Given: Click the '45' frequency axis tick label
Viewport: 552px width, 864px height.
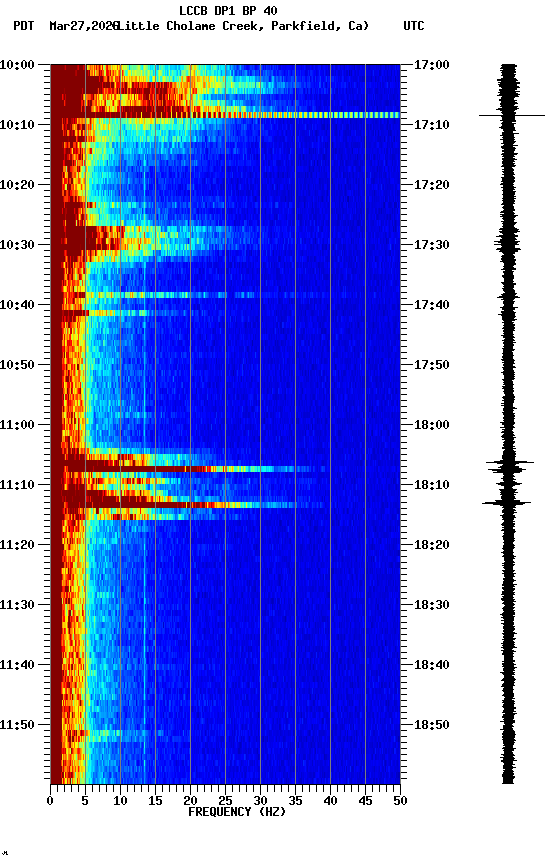Looking at the screenshot, I should click(x=365, y=801).
